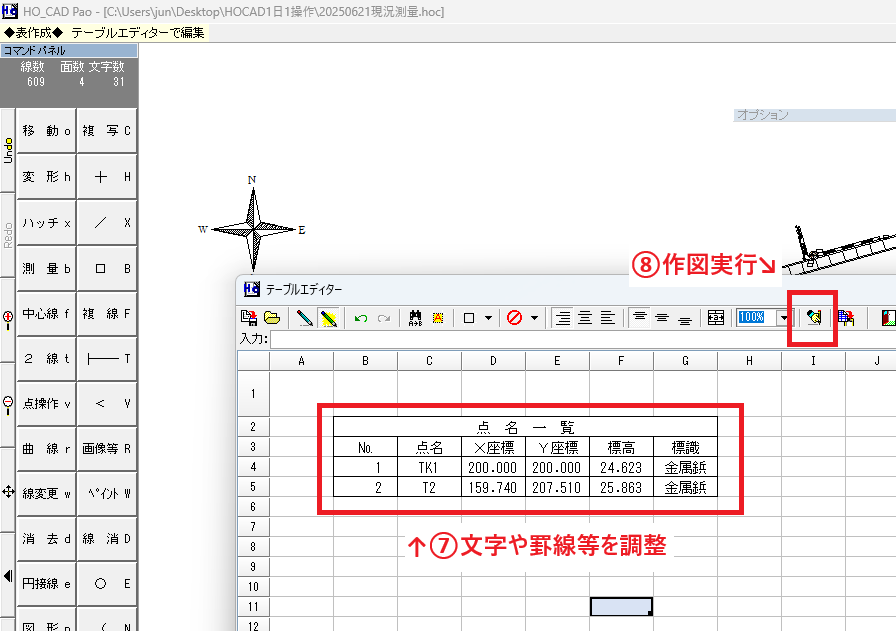Click the red prohibition circle icon
This screenshot has height=631, width=896.
point(514,318)
